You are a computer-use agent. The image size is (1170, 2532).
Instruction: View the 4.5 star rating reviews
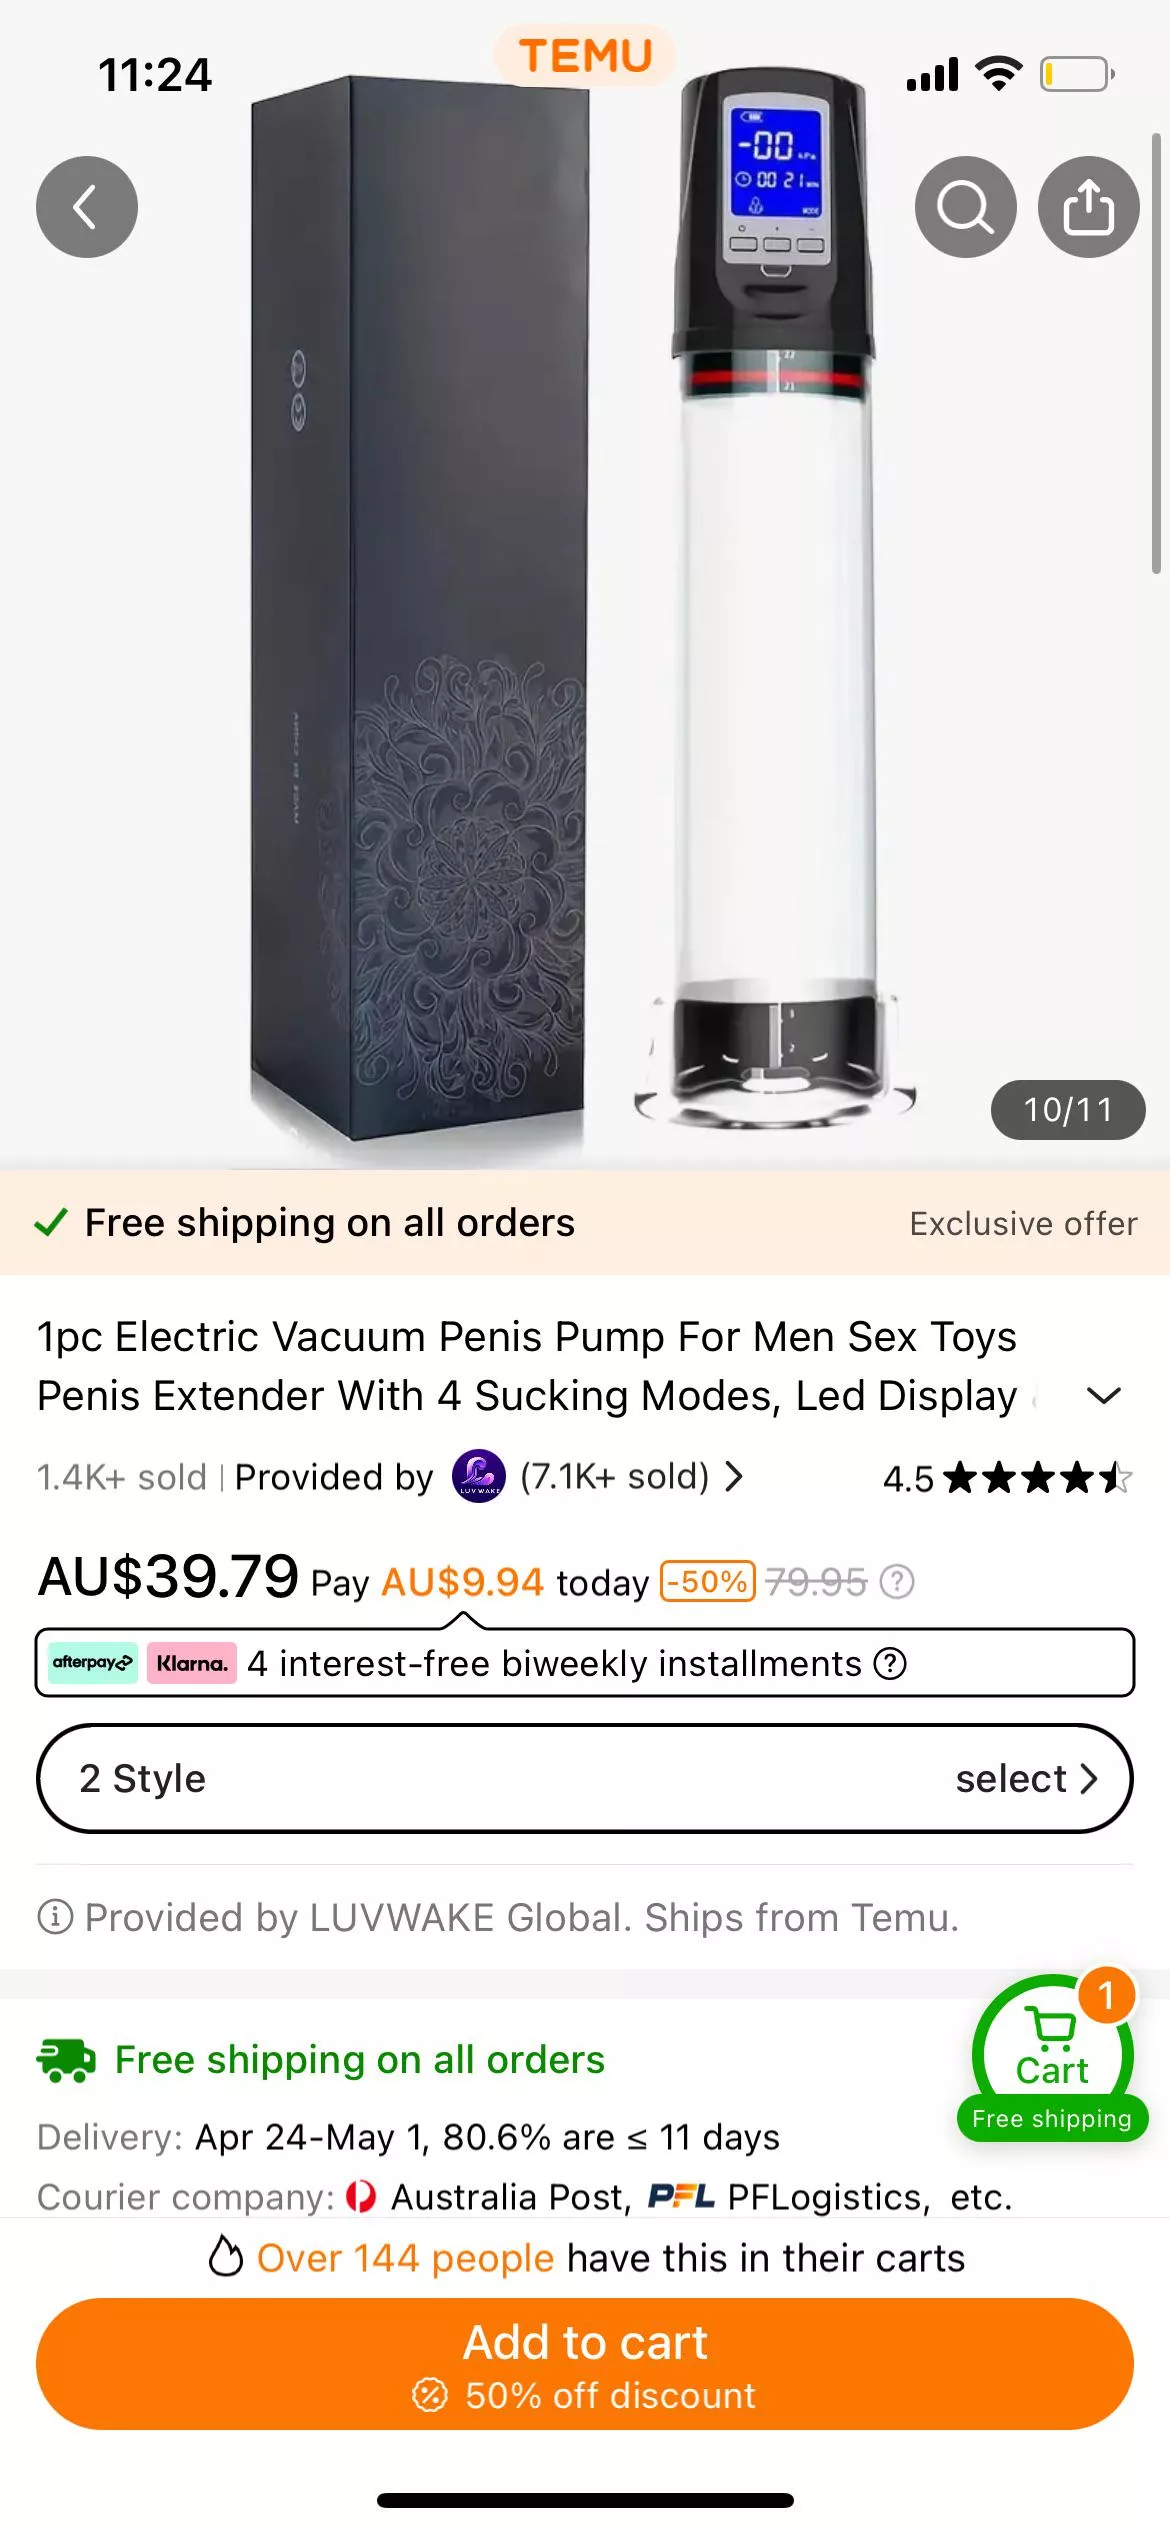tap(1007, 1478)
